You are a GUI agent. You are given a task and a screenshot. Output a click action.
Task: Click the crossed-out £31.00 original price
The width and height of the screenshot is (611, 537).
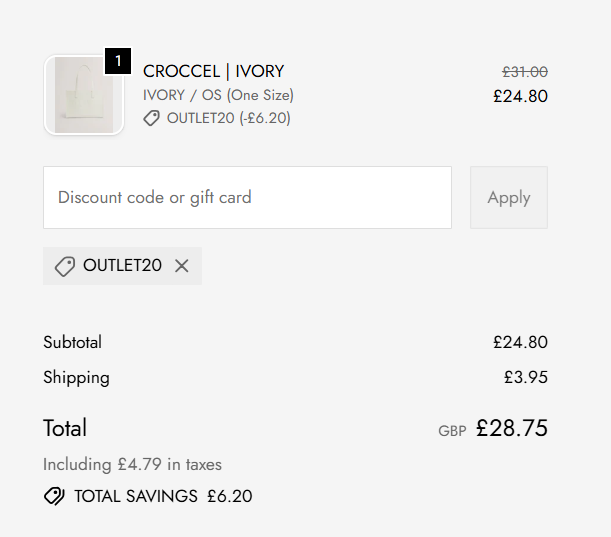tap(524, 72)
